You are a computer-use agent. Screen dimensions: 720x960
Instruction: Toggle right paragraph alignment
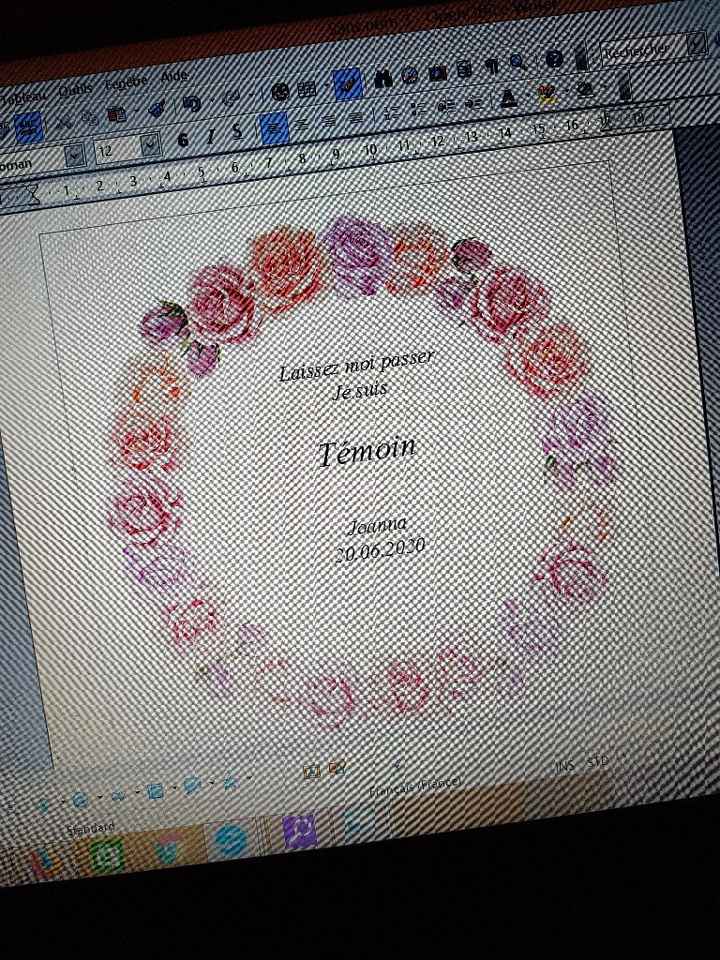(328, 120)
